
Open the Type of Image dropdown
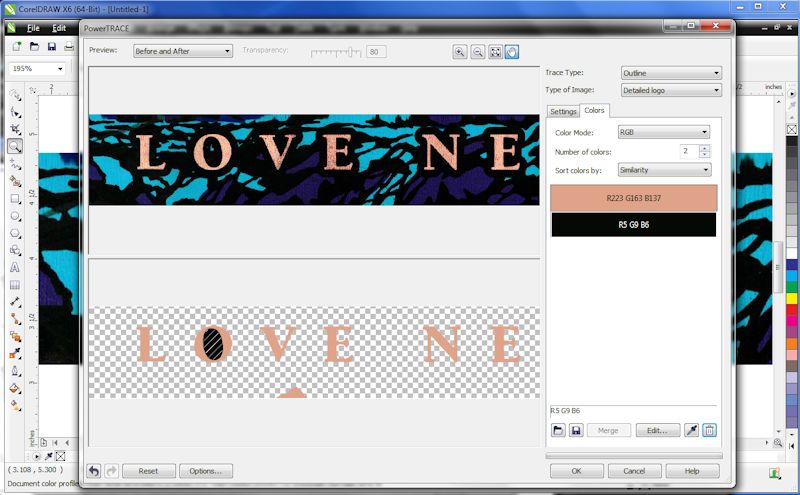(670, 91)
